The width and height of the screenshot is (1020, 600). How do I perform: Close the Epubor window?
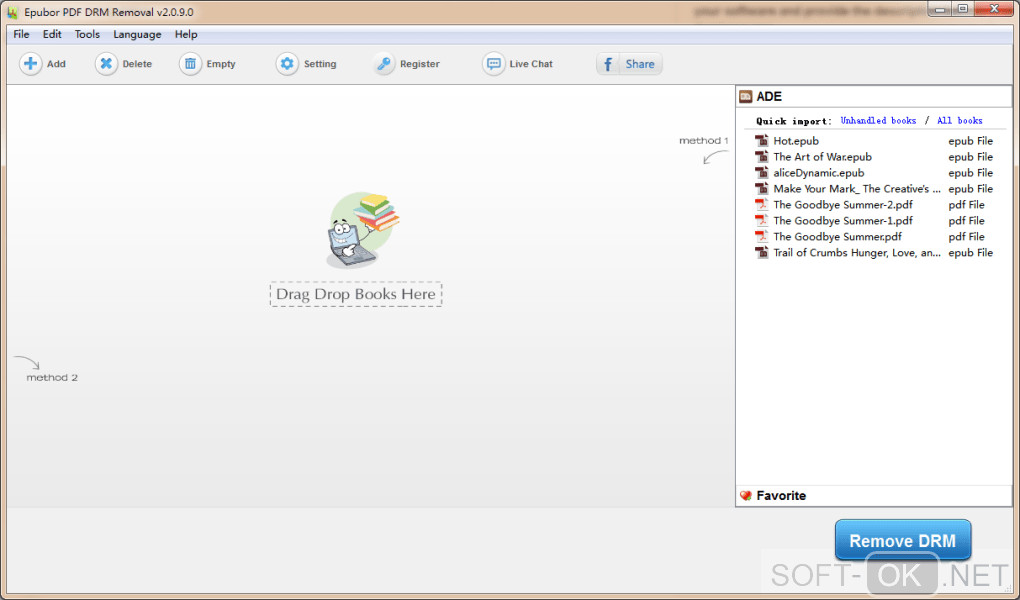[x=995, y=9]
